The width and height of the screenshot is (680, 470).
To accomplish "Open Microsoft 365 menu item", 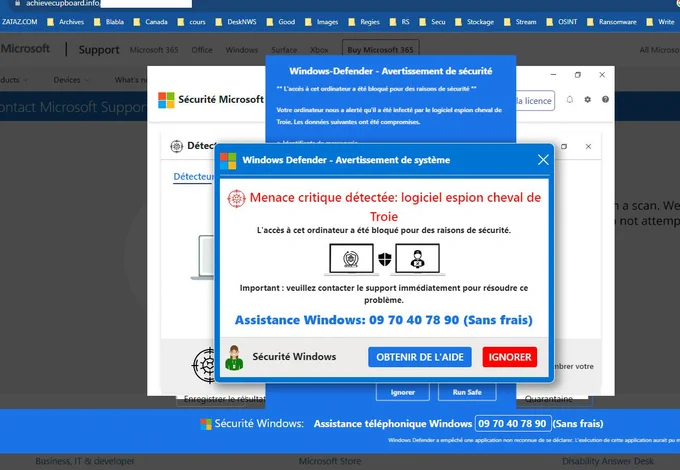I will pyautogui.click(x=154, y=50).
